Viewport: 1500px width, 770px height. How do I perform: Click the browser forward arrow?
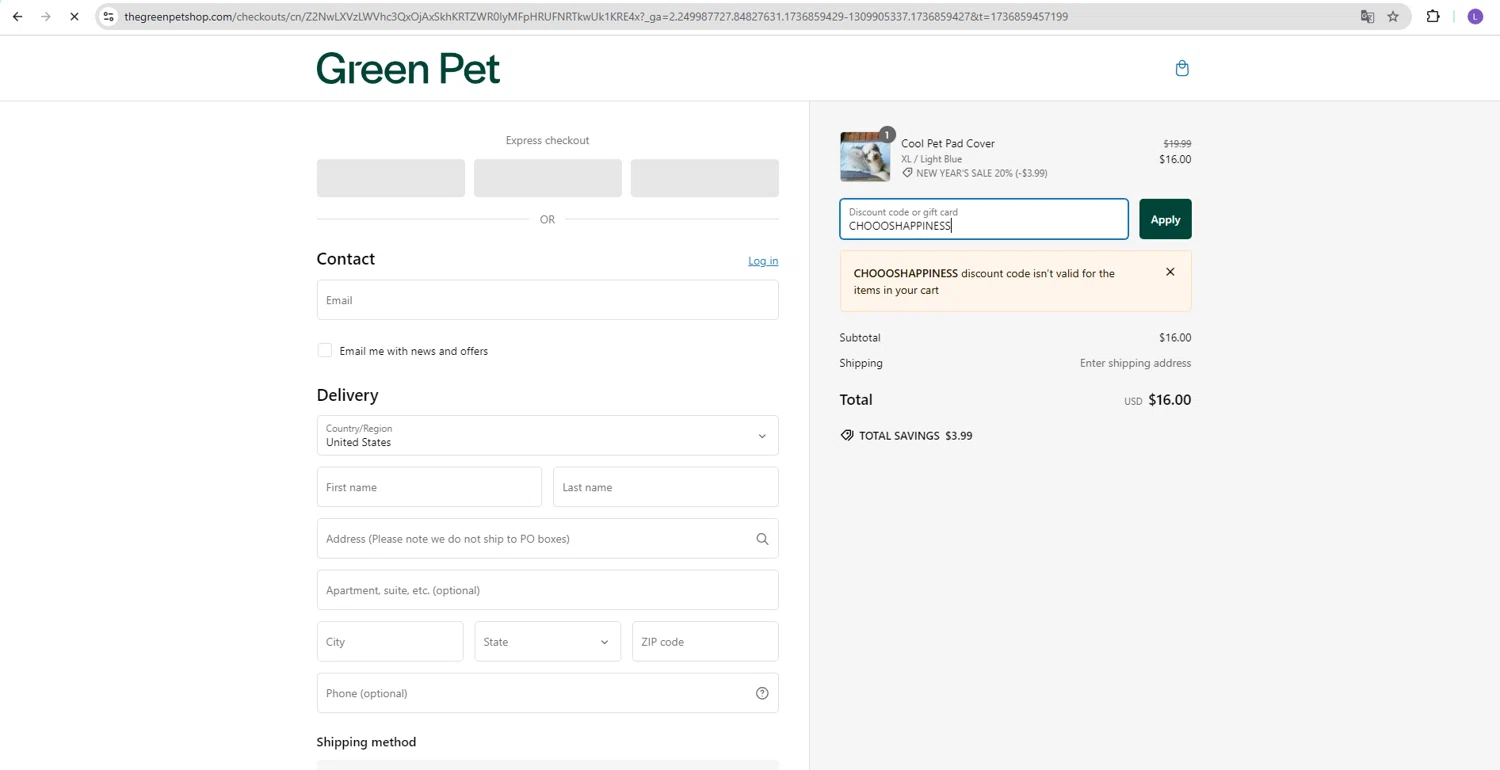point(45,16)
